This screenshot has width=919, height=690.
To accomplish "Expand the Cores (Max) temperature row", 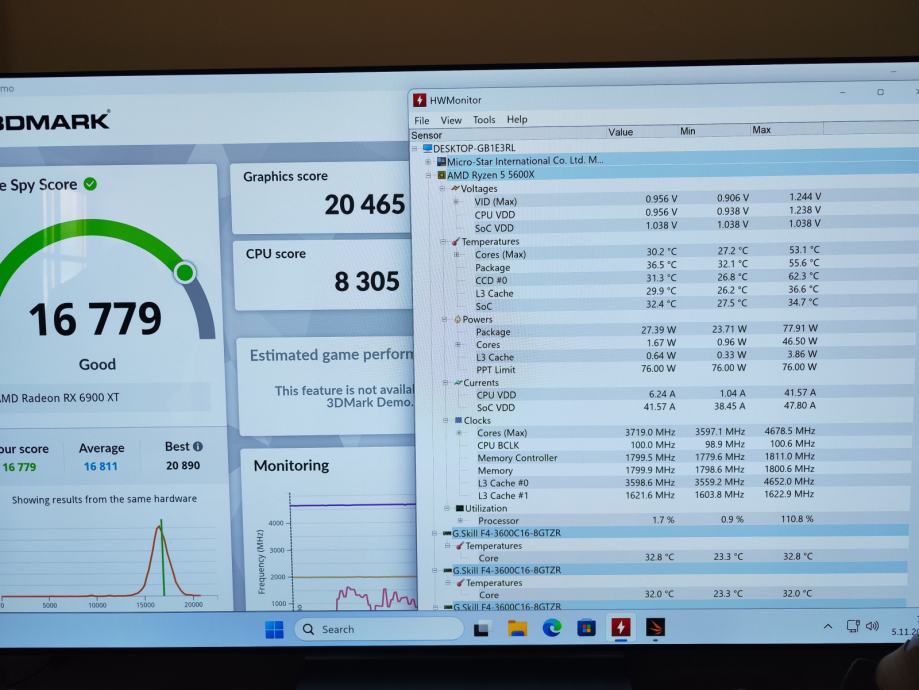I will tap(457, 254).
